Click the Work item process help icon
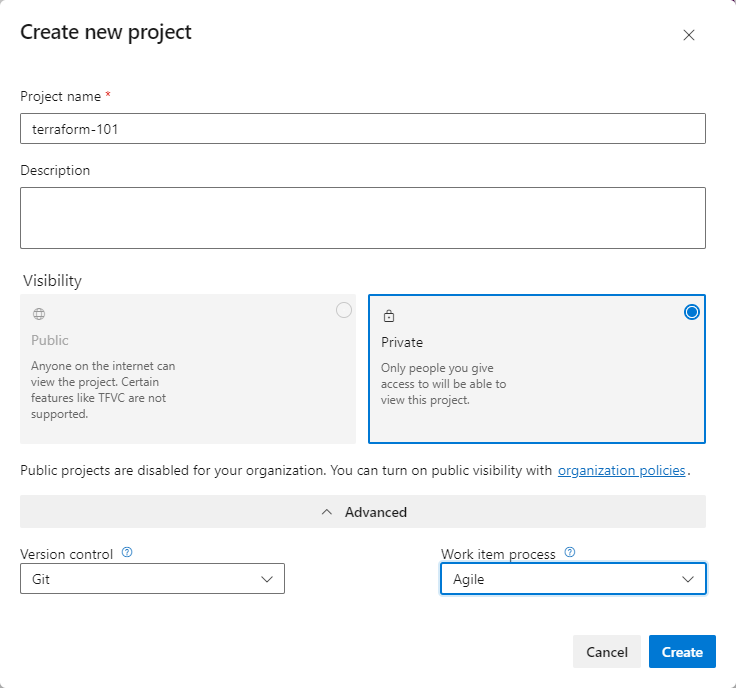 coord(569,552)
